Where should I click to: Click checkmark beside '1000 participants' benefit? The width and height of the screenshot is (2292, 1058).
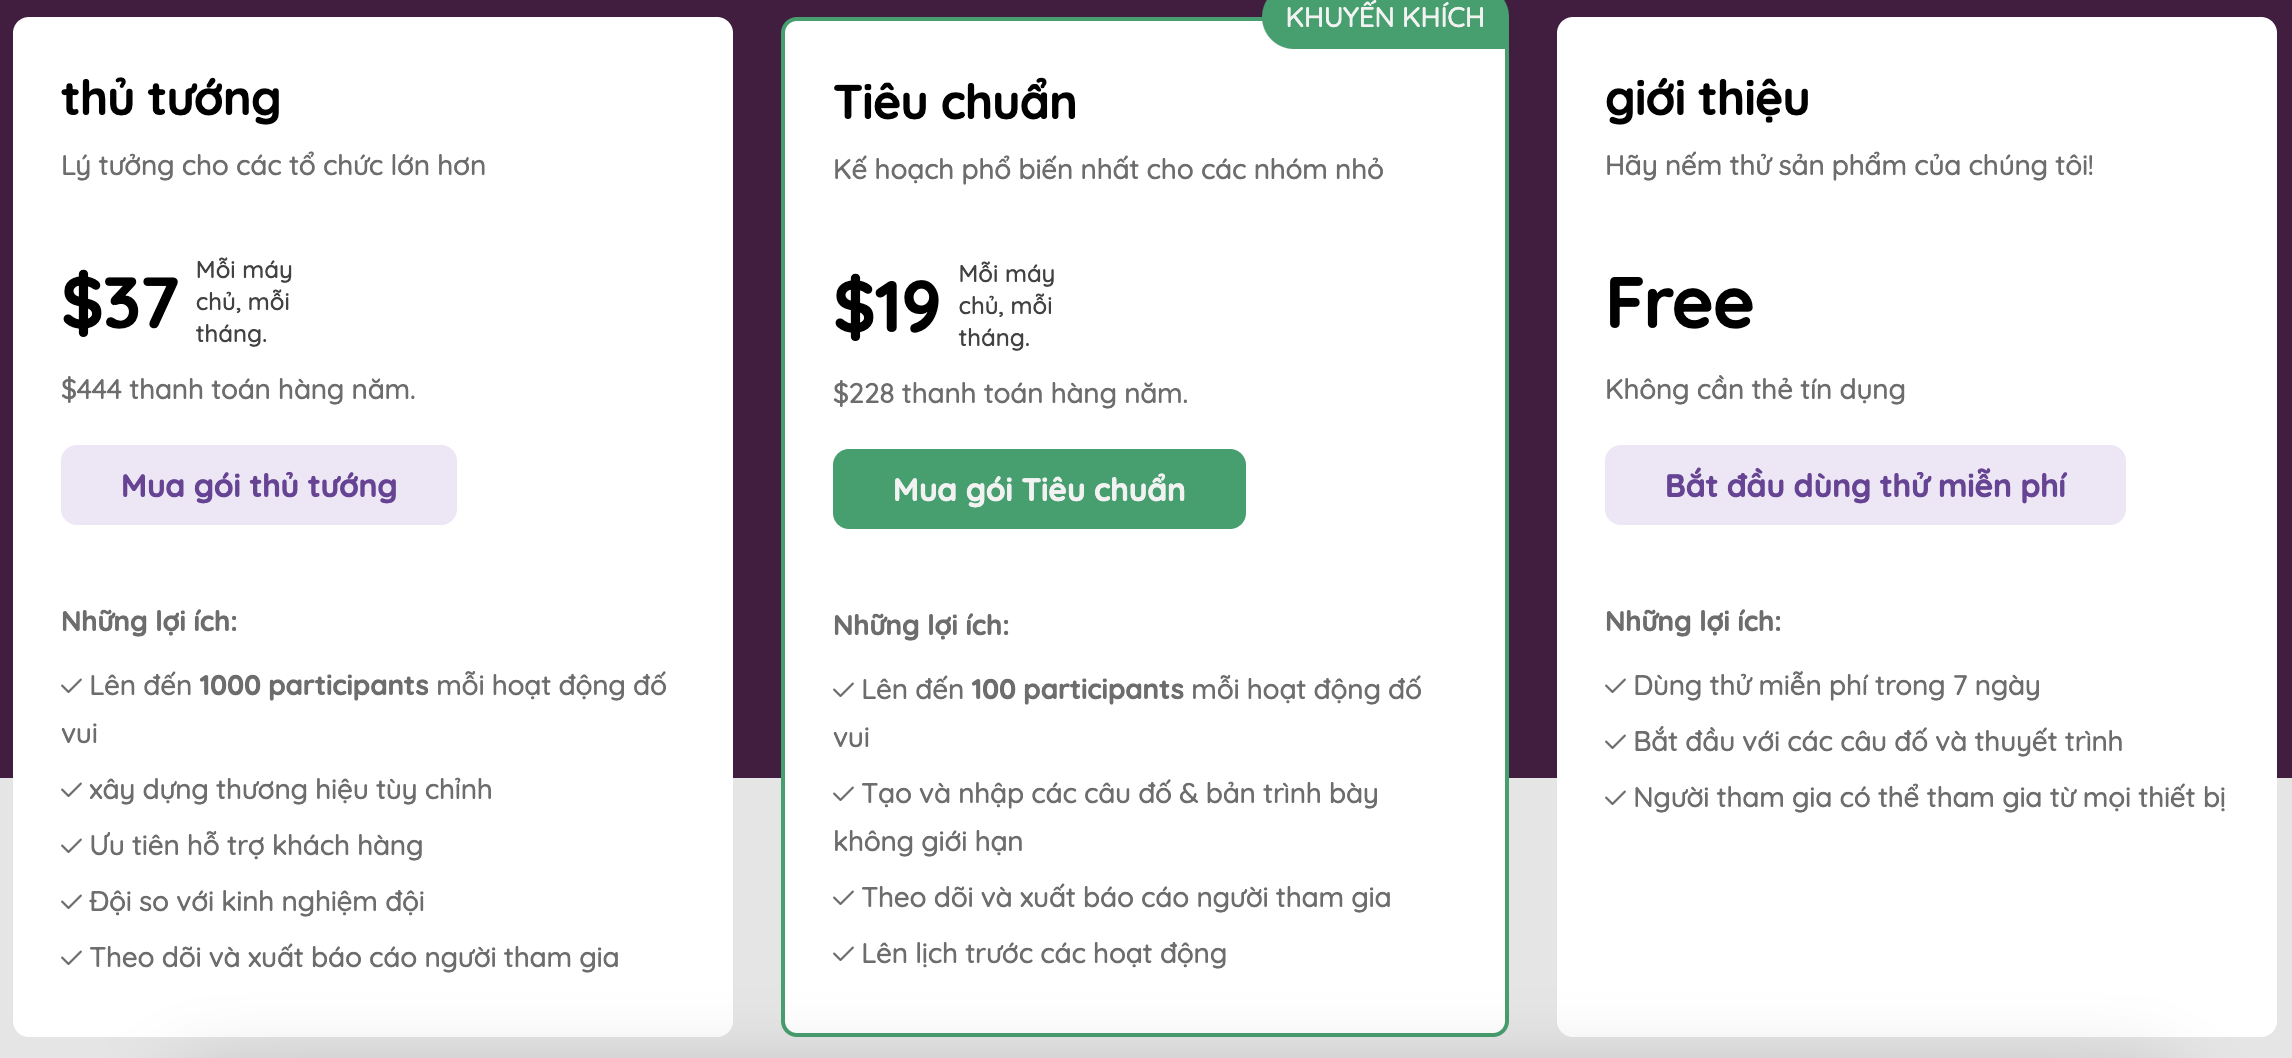71,686
